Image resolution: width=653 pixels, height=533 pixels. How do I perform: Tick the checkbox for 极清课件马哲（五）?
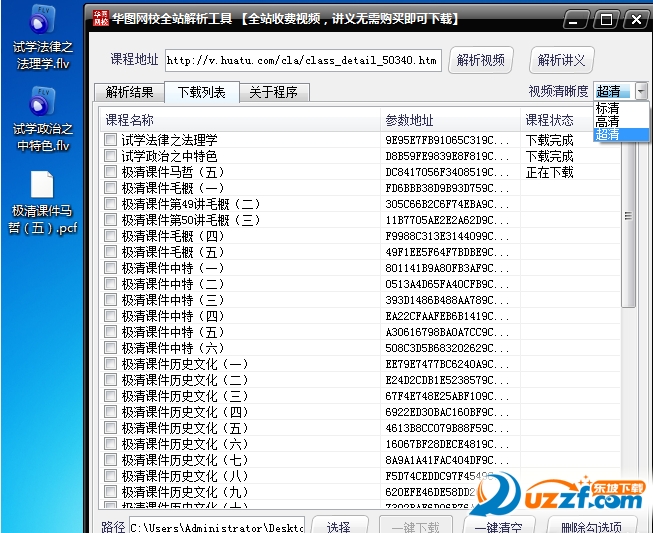click(110, 173)
